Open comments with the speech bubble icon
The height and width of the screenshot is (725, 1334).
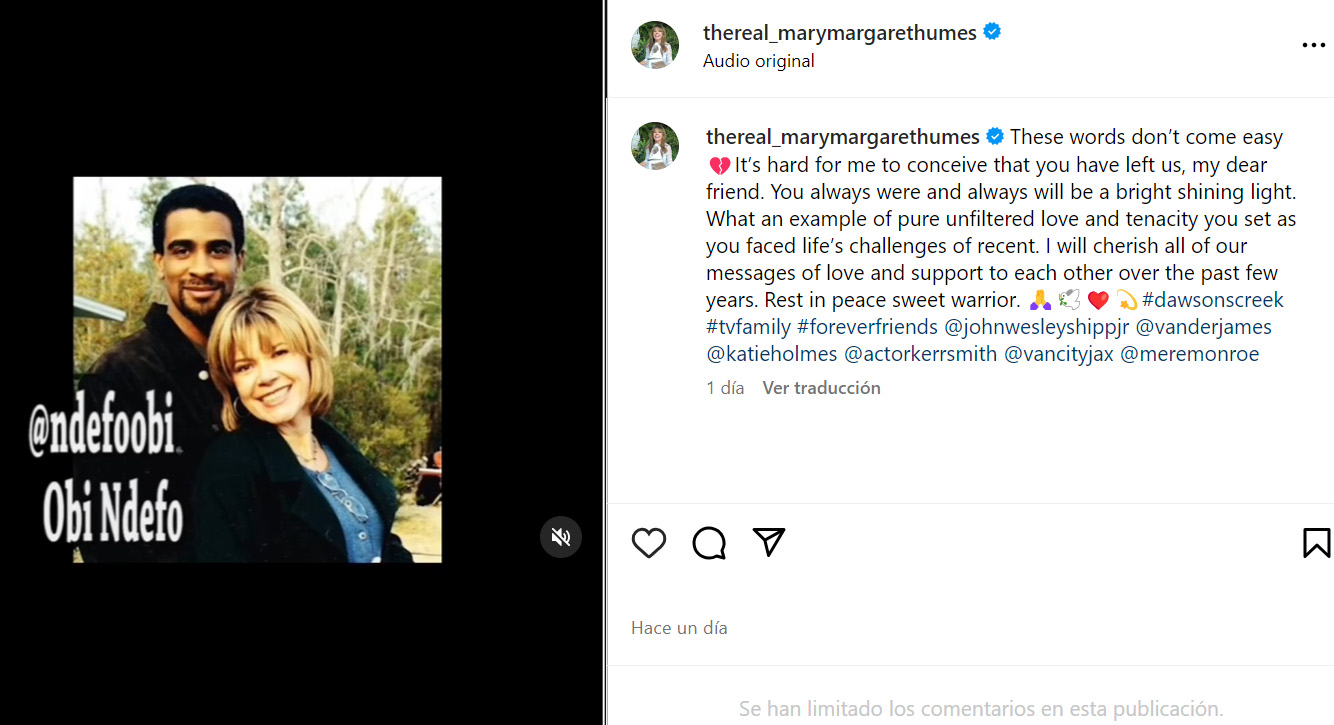(709, 542)
